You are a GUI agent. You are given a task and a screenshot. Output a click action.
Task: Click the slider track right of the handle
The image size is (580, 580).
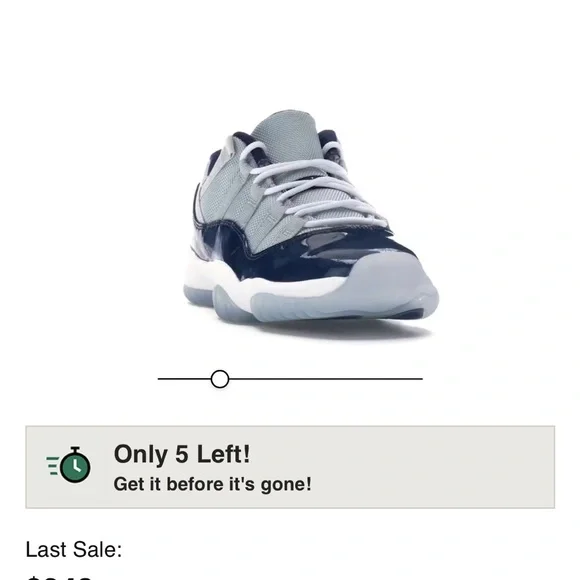point(326,379)
